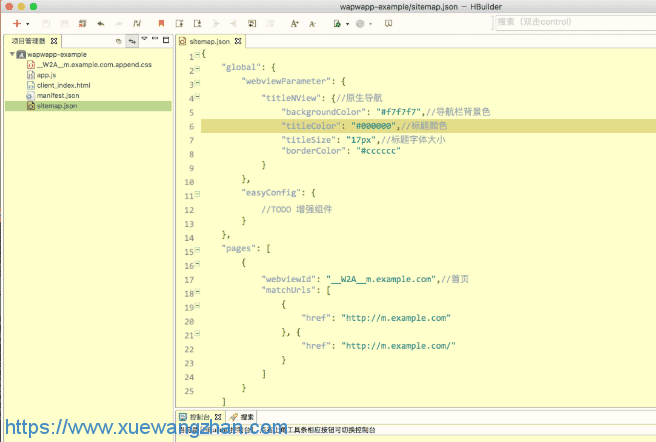Open the project manager view menu triangle
This screenshot has width=656, height=442.
coord(143,40)
